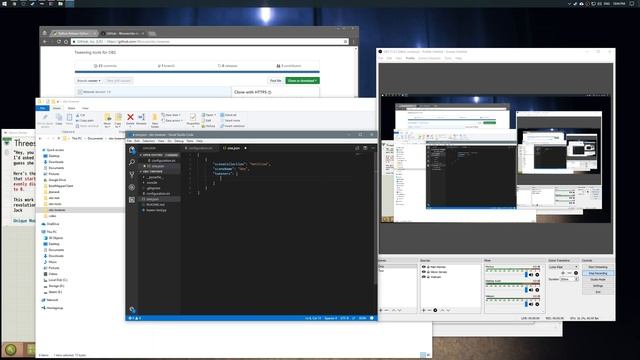Click the browser back arrow
The height and width of the screenshot is (360, 640).
point(45,42)
